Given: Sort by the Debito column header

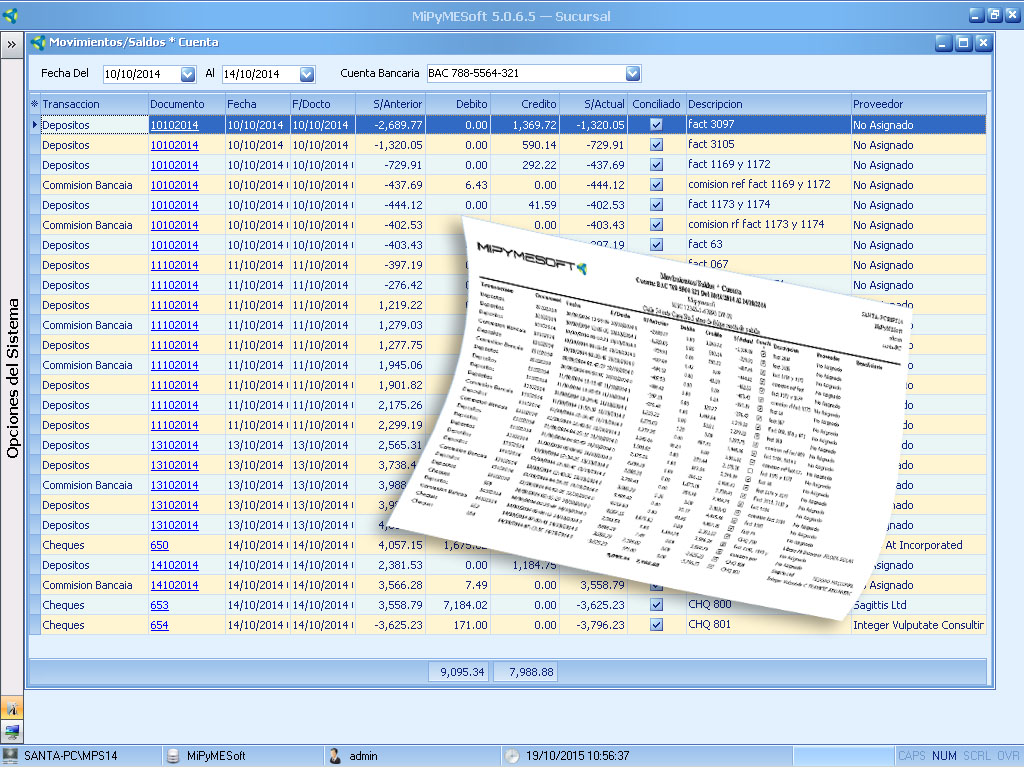Looking at the screenshot, I should tap(458, 104).
